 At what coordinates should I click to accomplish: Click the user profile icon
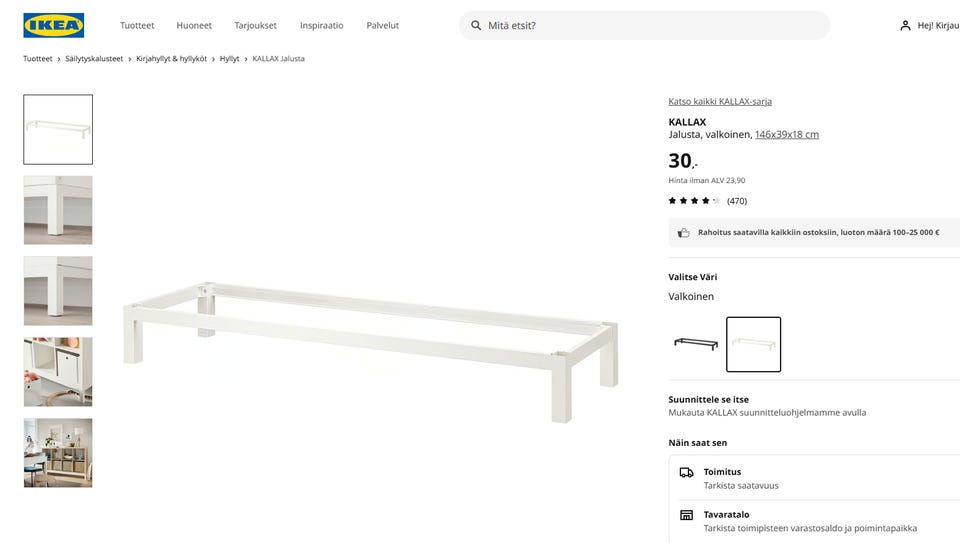(905, 25)
